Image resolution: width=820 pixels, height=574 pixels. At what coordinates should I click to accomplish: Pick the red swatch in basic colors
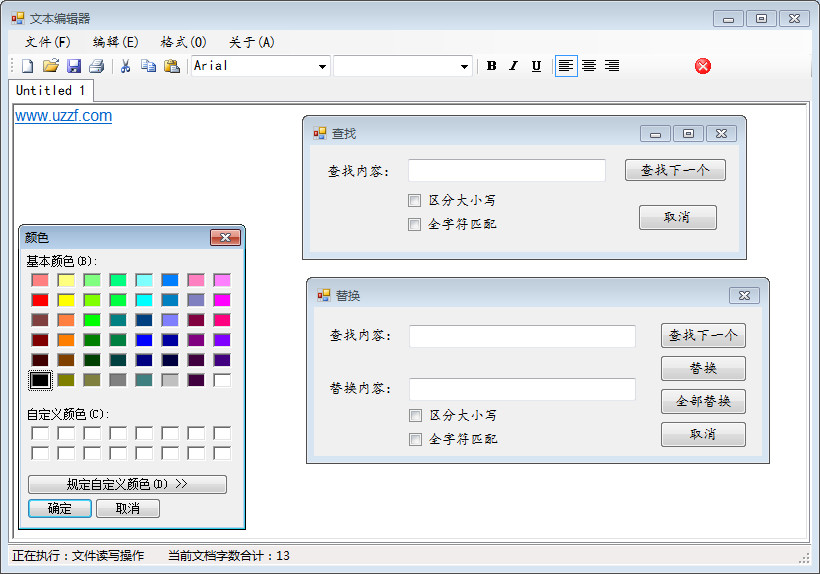pos(40,300)
